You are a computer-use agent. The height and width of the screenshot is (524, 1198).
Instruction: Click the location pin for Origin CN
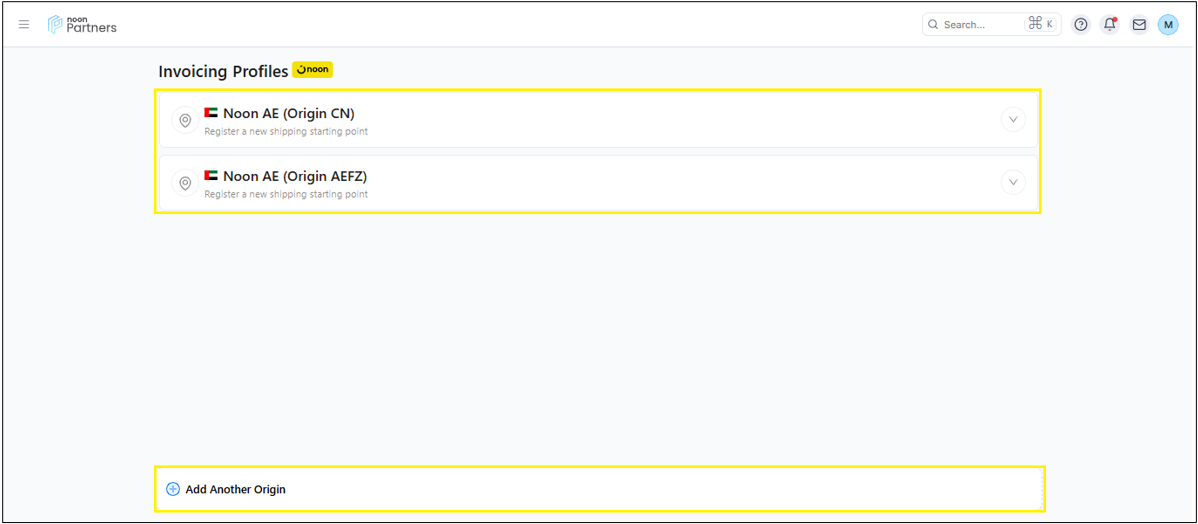(x=185, y=120)
